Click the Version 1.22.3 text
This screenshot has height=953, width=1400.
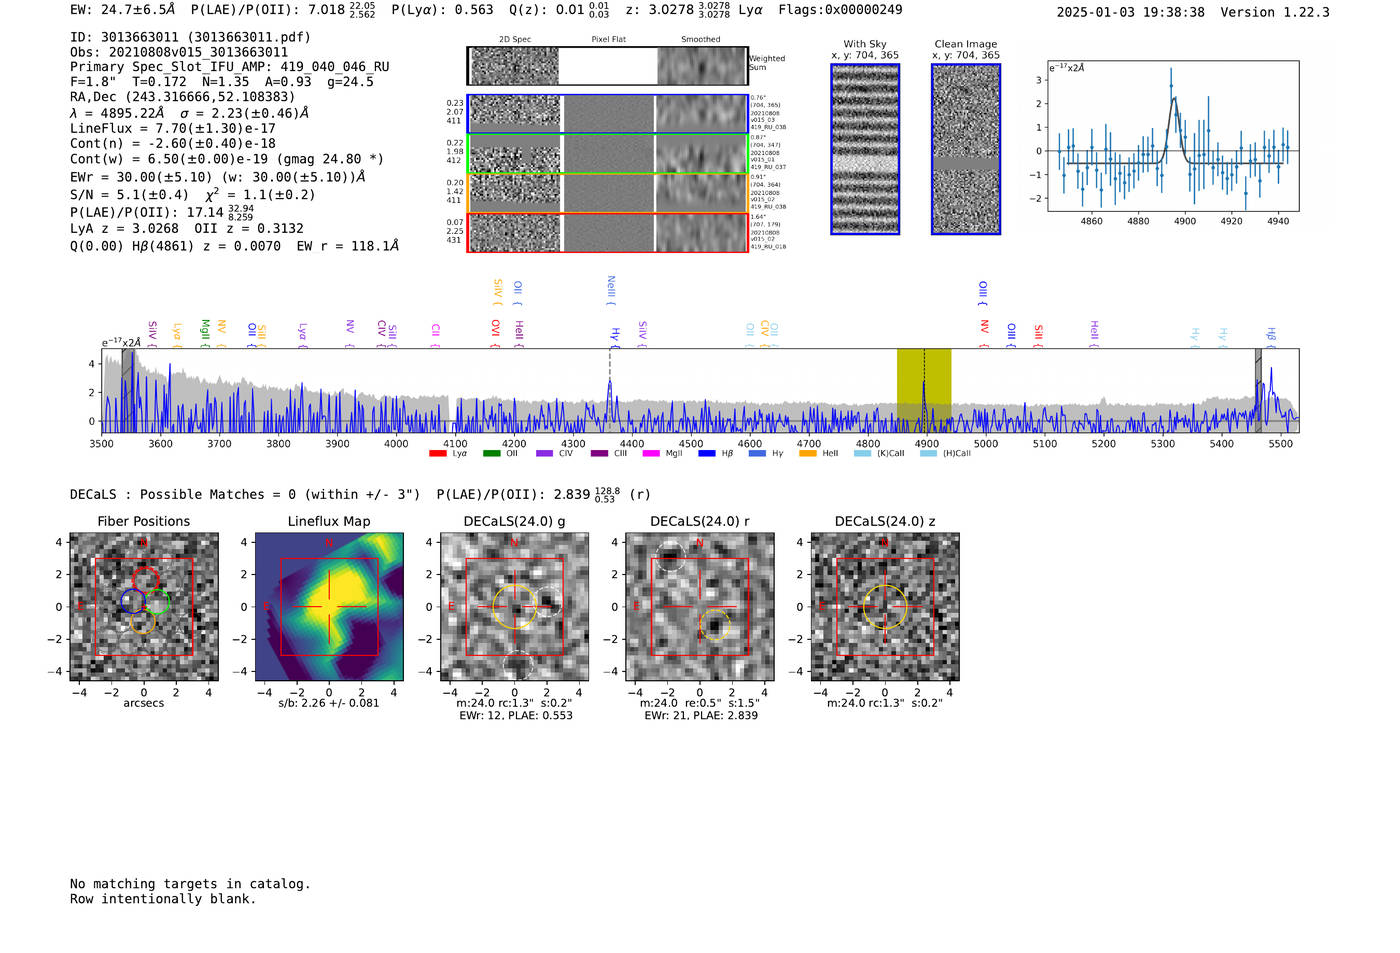click(x=1275, y=12)
